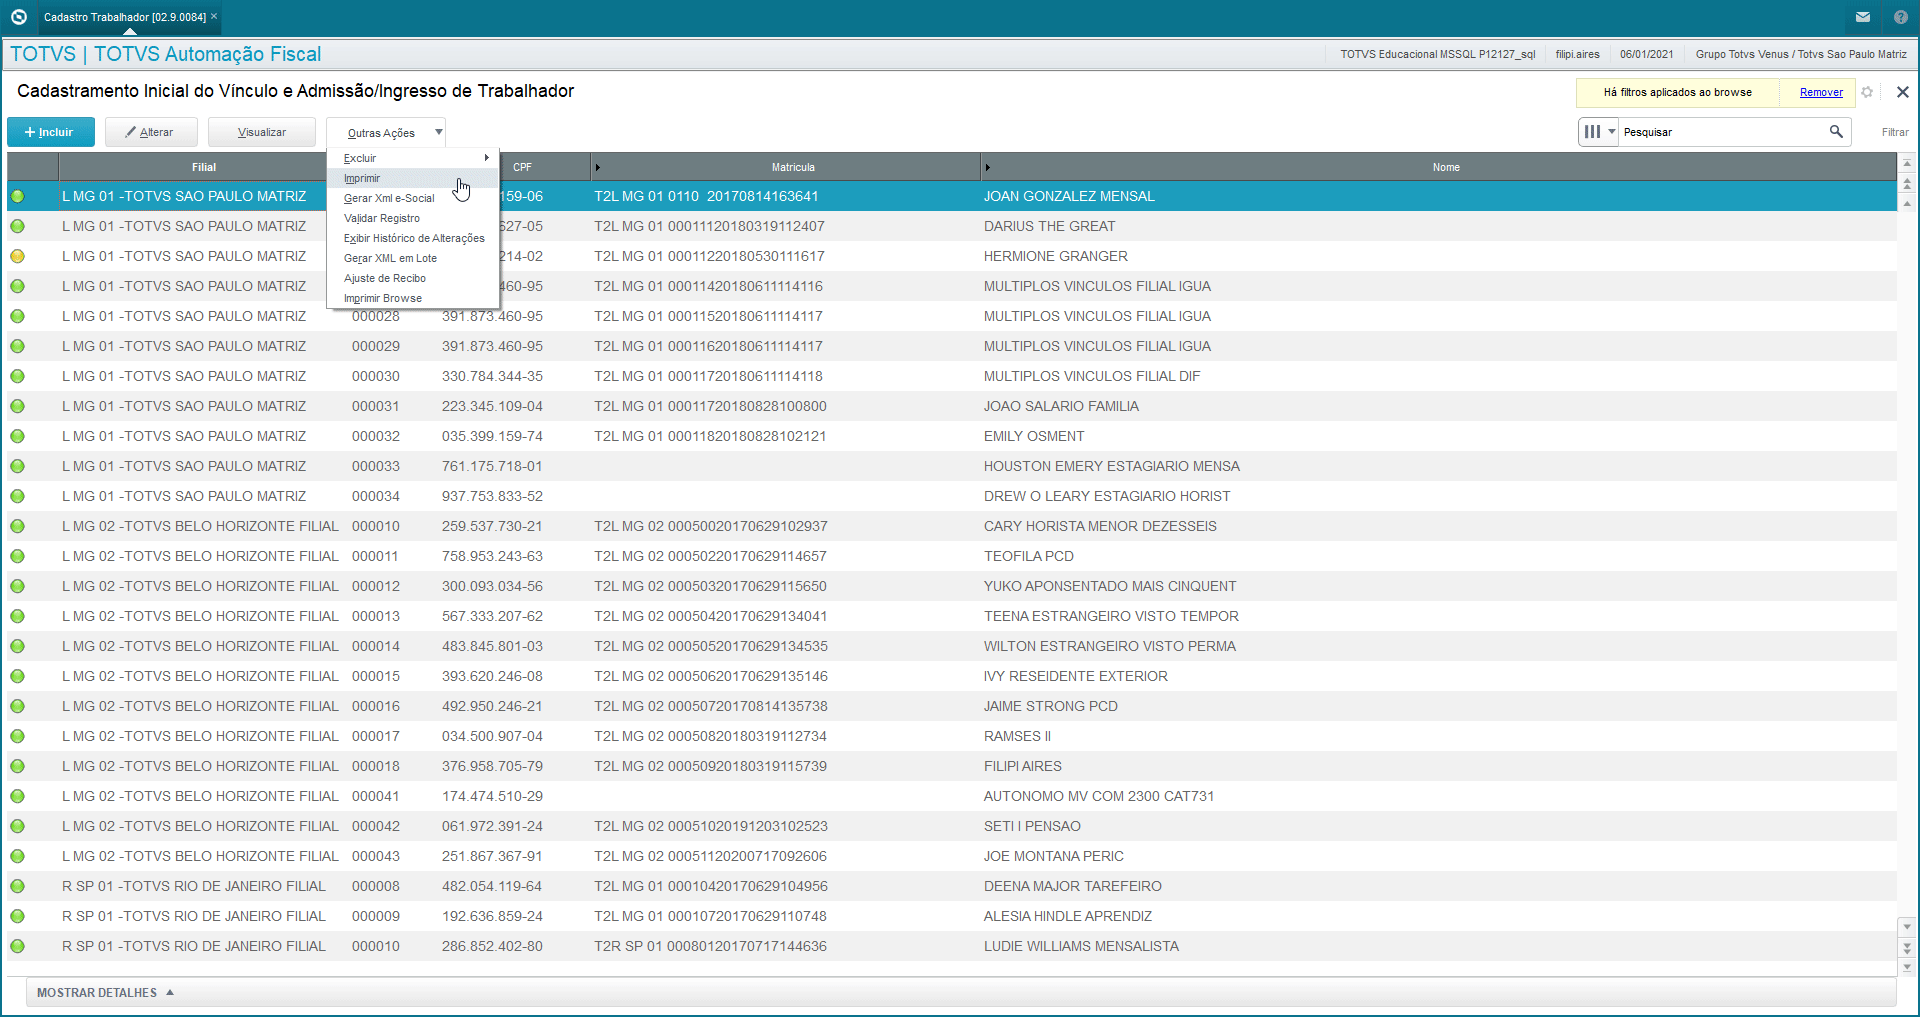Click the status circle for JOE MONTANA PERIC
Image resolution: width=1920 pixels, height=1017 pixels.
click(18, 856)
